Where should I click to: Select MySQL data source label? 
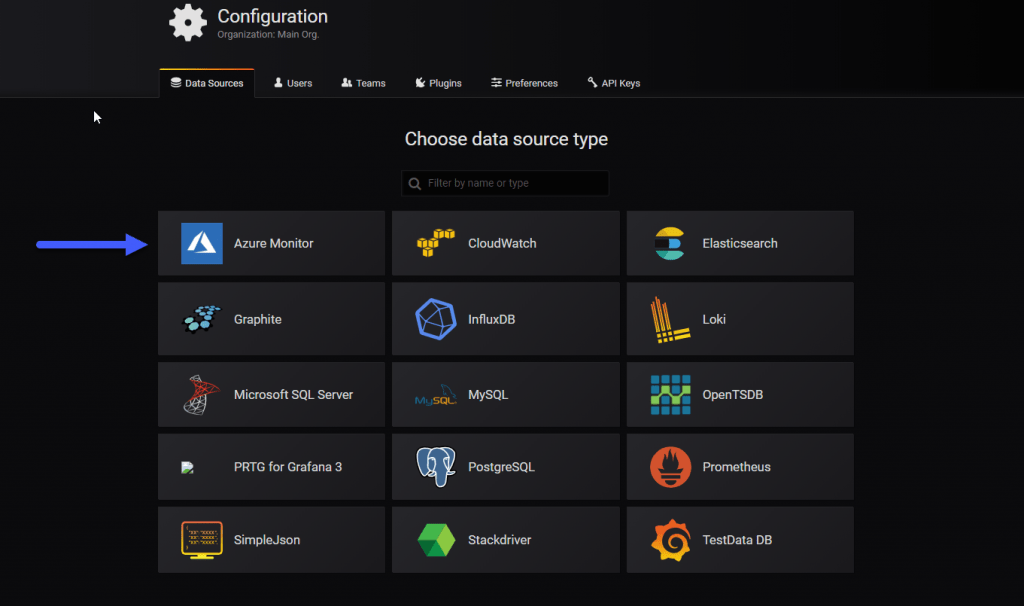point(488,395)
